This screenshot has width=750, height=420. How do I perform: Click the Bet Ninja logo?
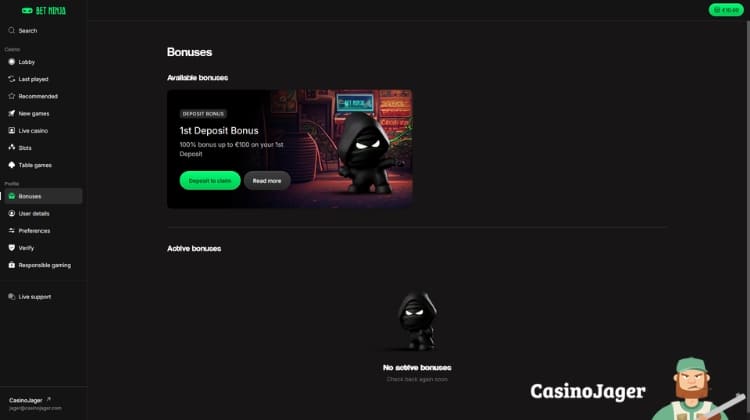click(44, 11)
